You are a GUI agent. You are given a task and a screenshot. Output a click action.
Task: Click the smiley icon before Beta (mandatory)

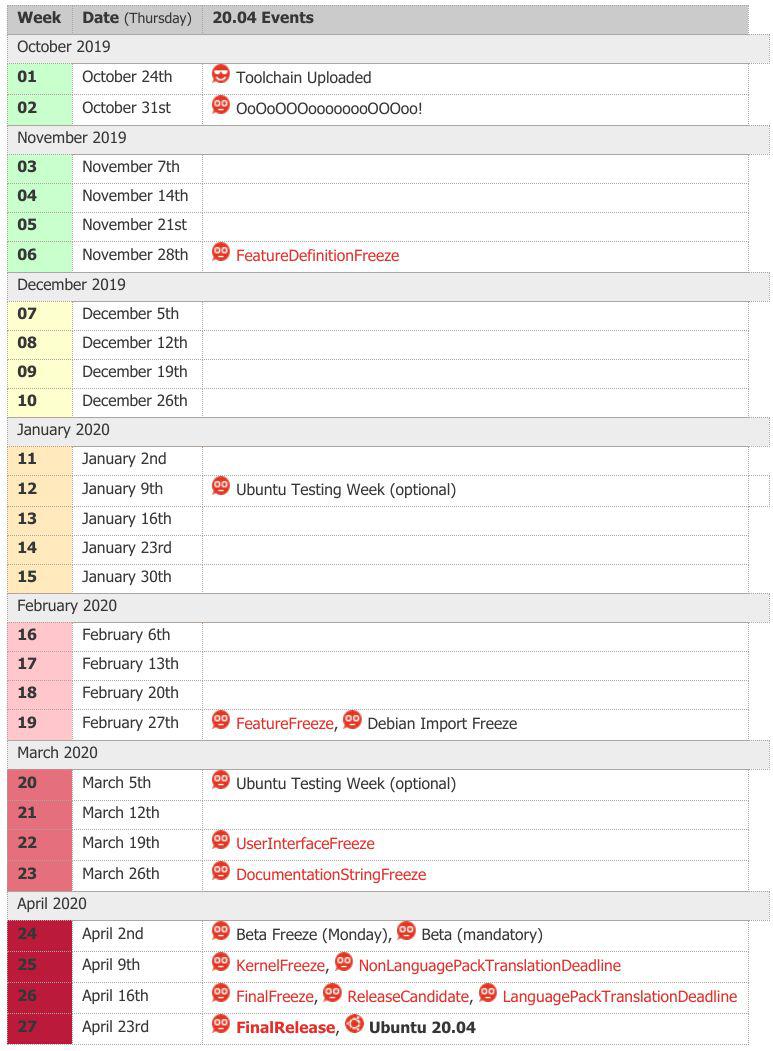point(406,932)
